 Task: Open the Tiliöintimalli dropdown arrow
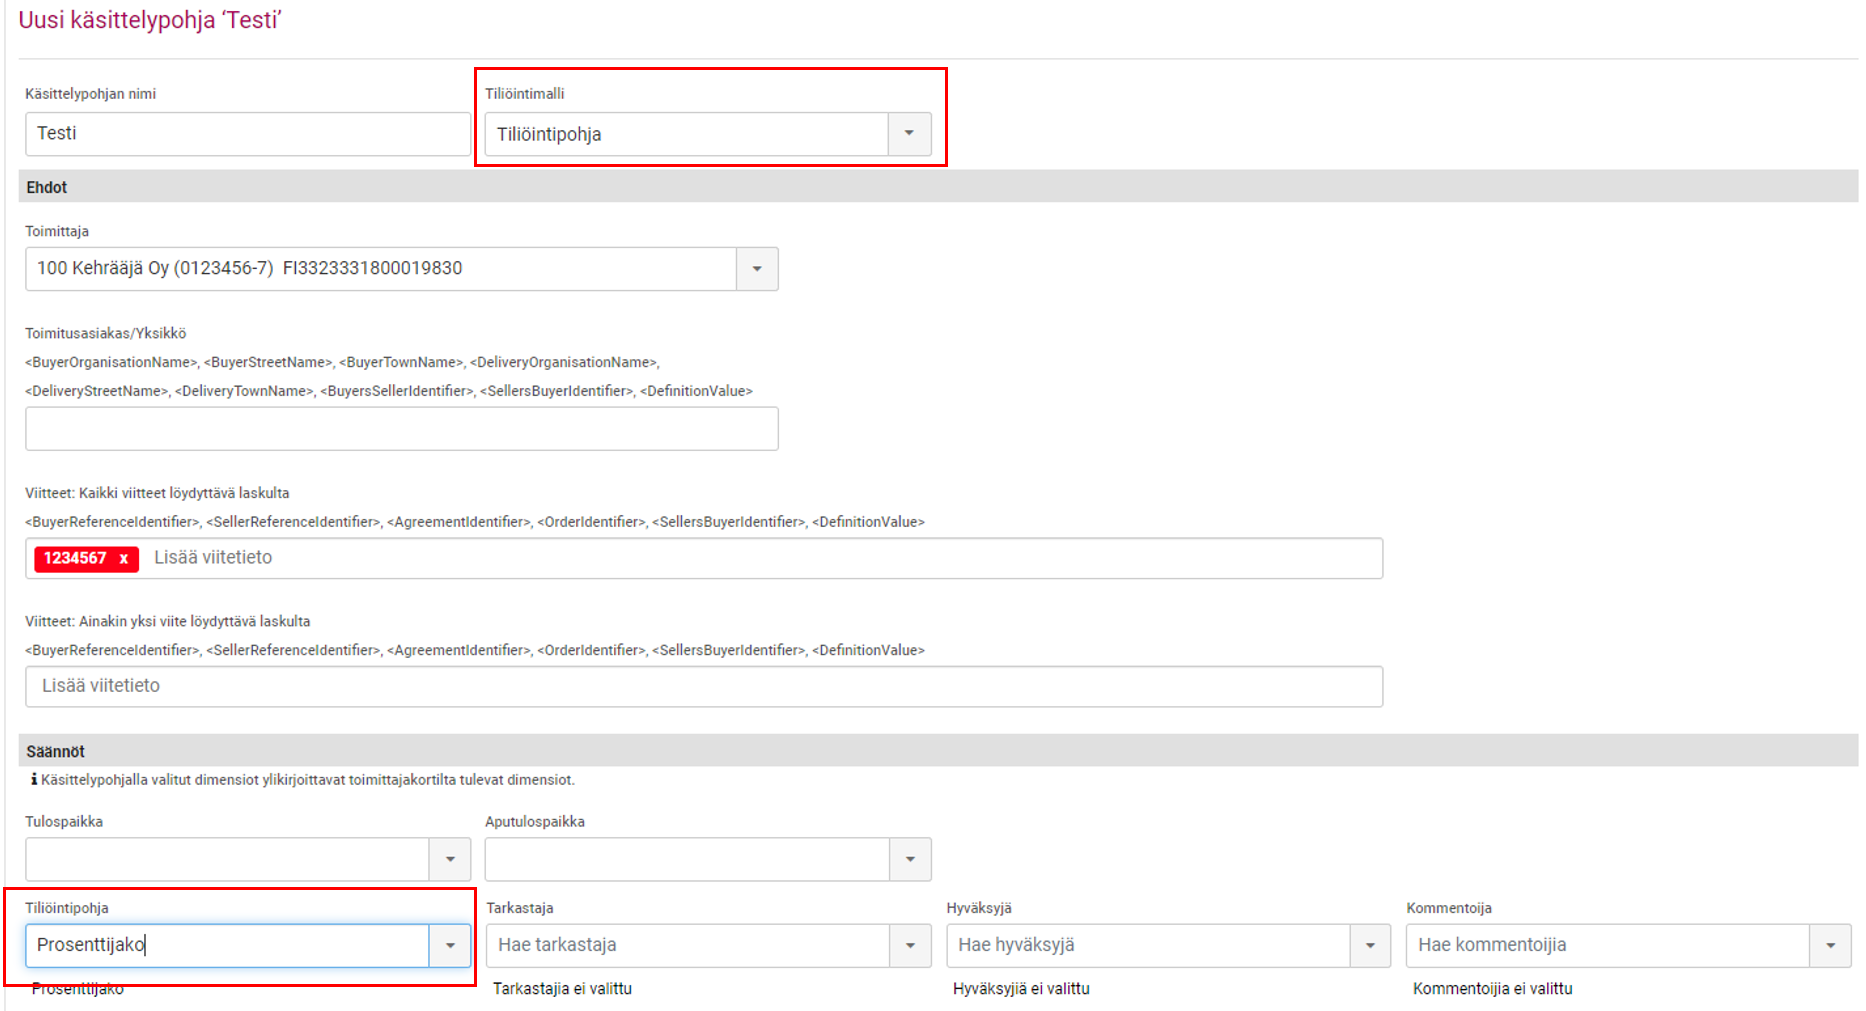click(909, 134)
